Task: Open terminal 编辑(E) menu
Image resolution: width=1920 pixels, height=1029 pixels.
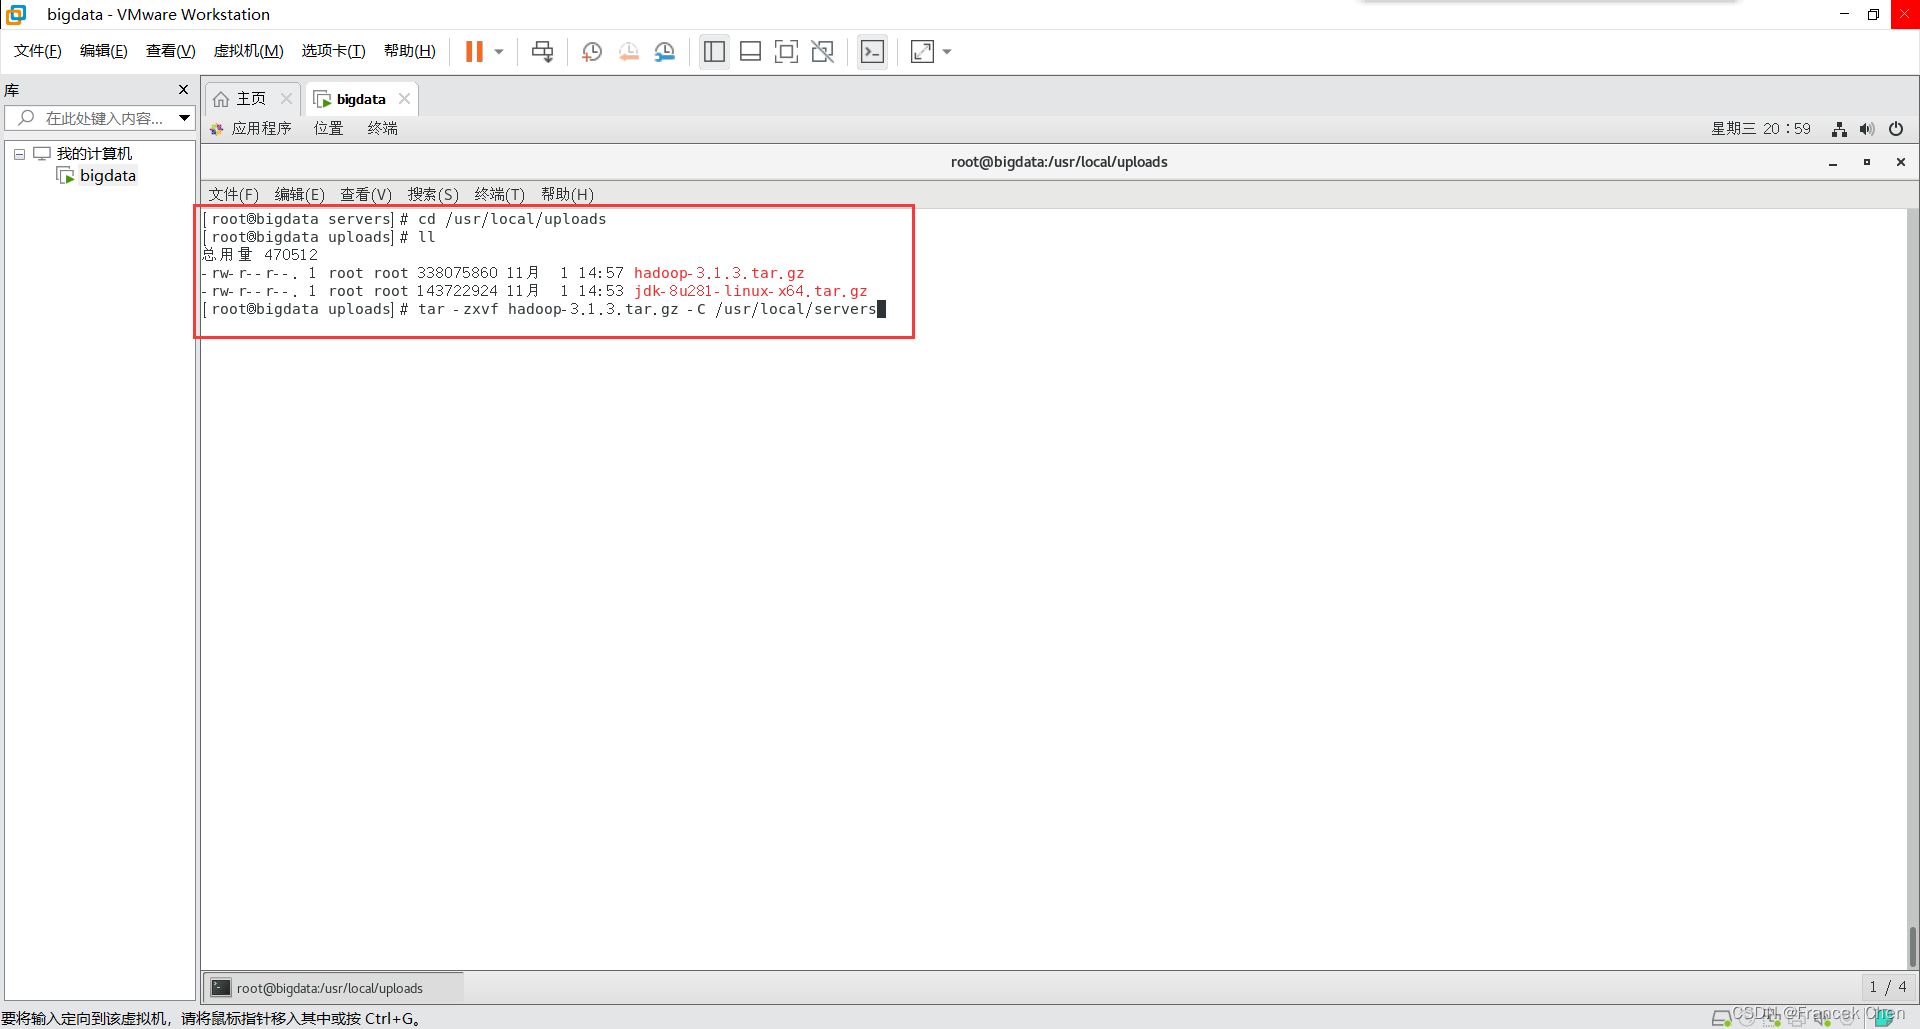Action: [x=300, y=194]
